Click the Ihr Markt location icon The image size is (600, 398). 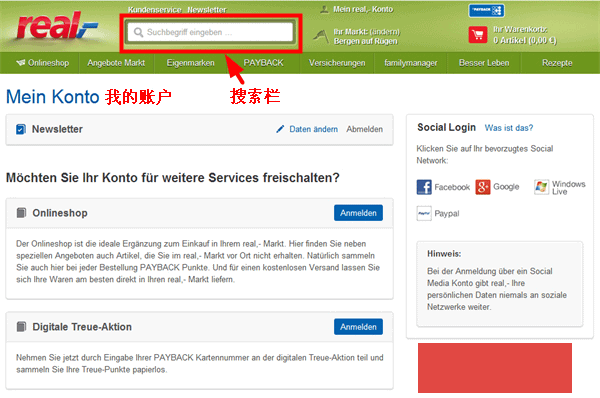pos(321,36)
